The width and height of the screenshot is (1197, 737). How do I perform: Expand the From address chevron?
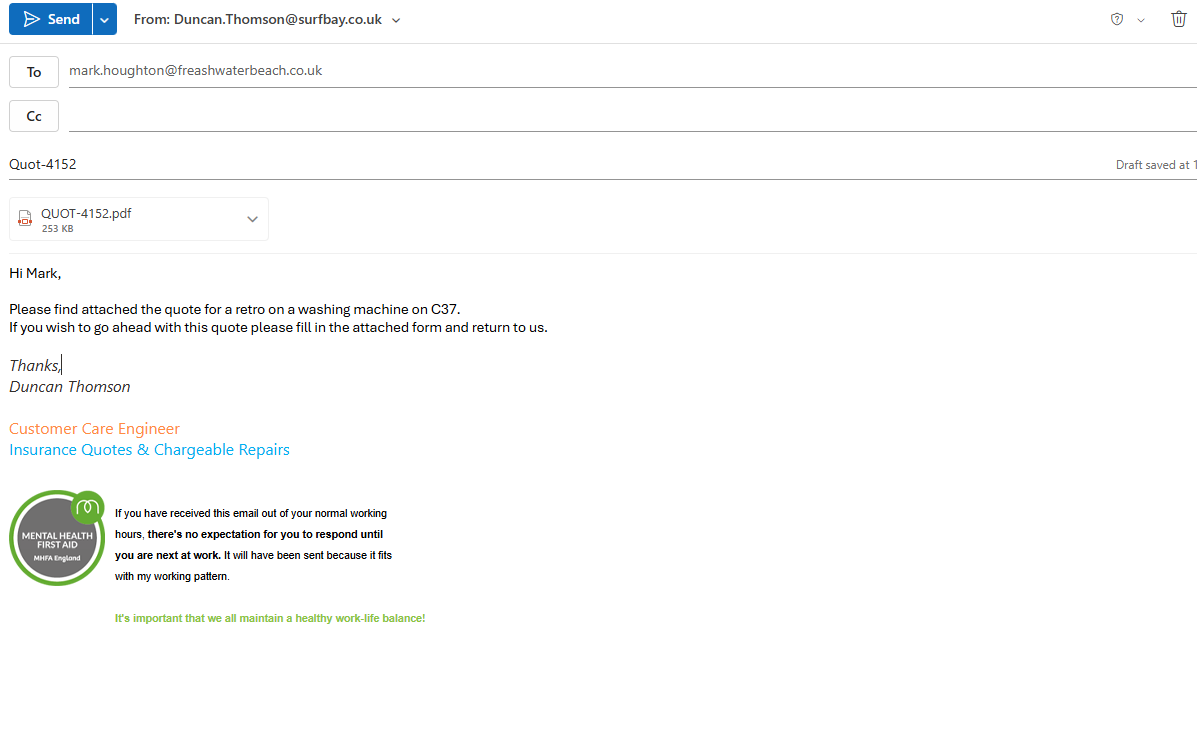coord(396,21)
